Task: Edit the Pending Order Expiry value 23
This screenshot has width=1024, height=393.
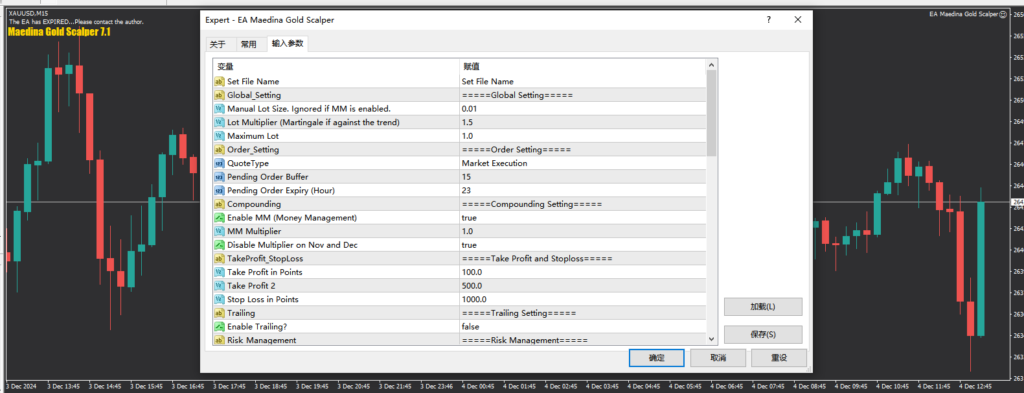Action: [583, 191]
